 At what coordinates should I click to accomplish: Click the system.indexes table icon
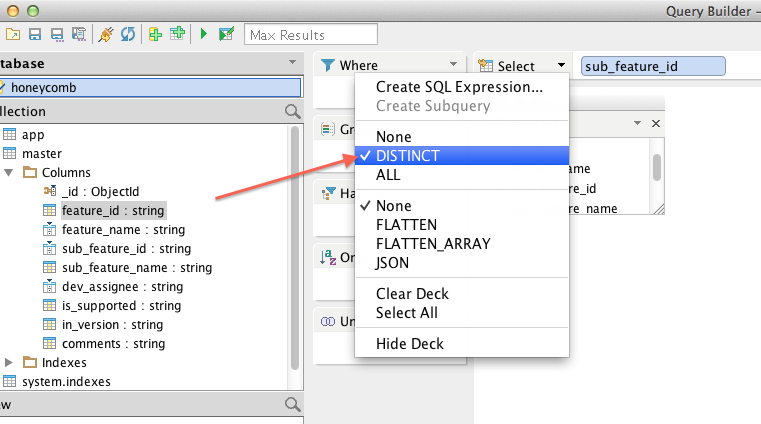click(x=10, y=381)
